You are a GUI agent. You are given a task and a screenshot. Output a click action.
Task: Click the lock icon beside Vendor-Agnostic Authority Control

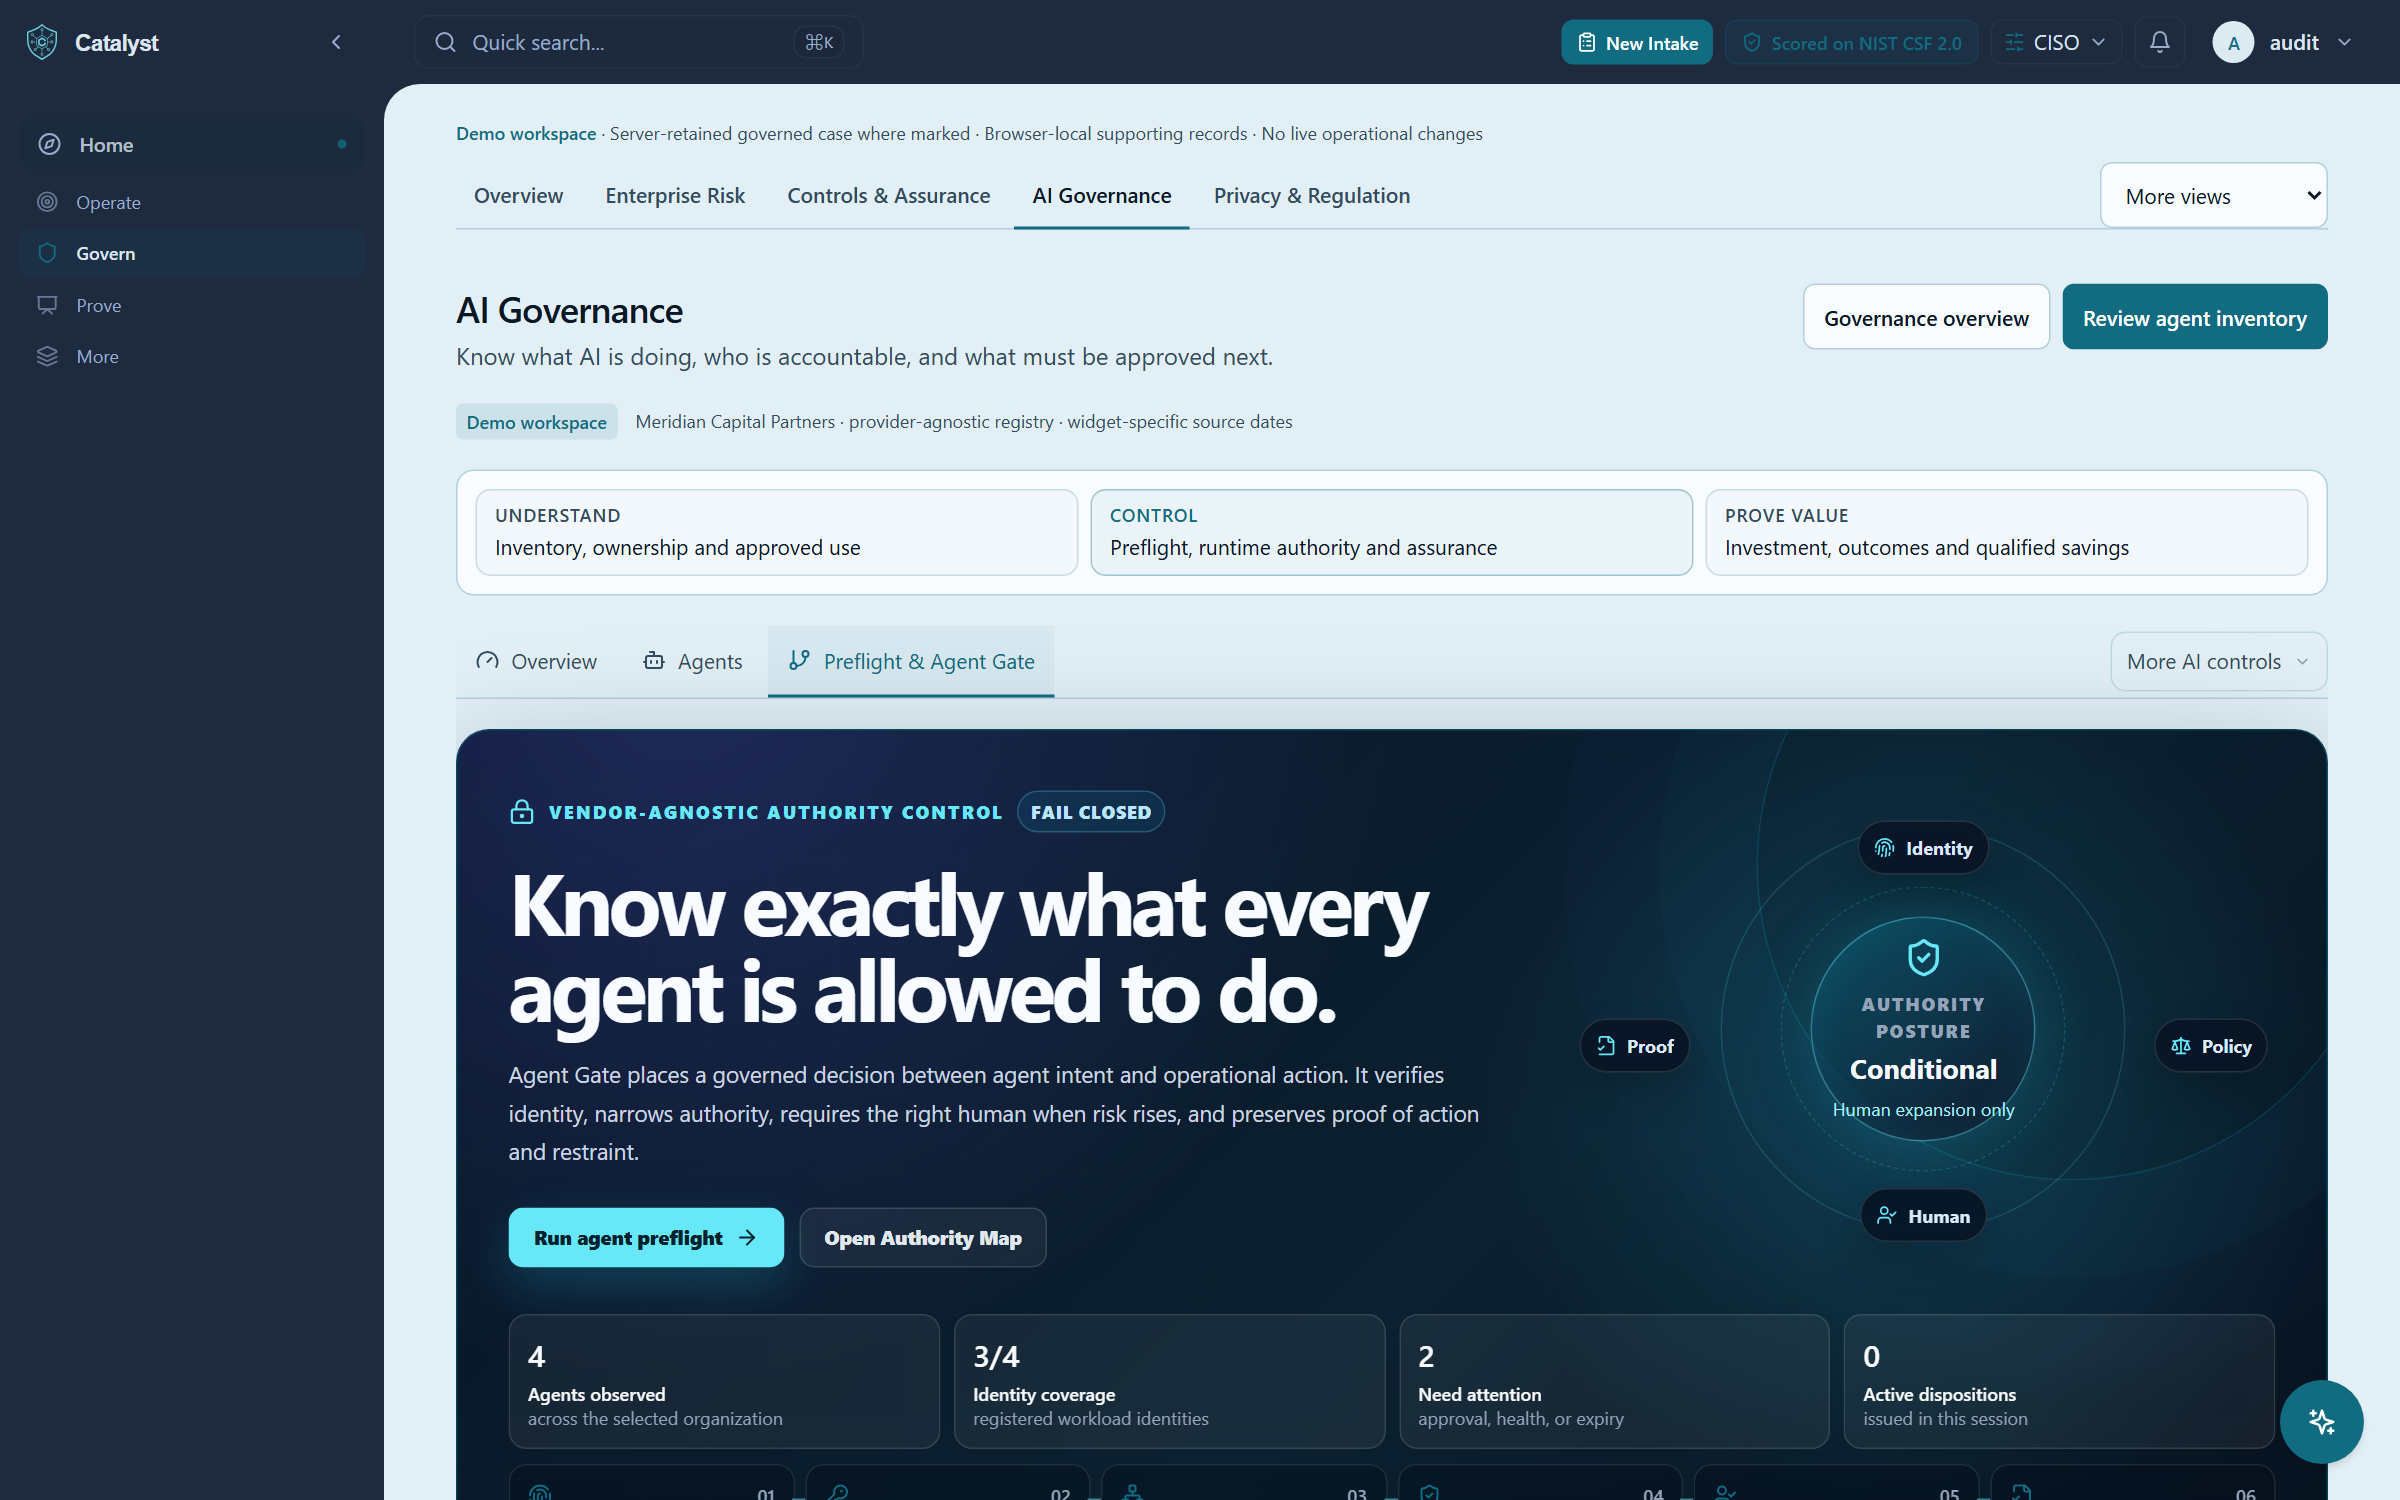coord(521,812)
